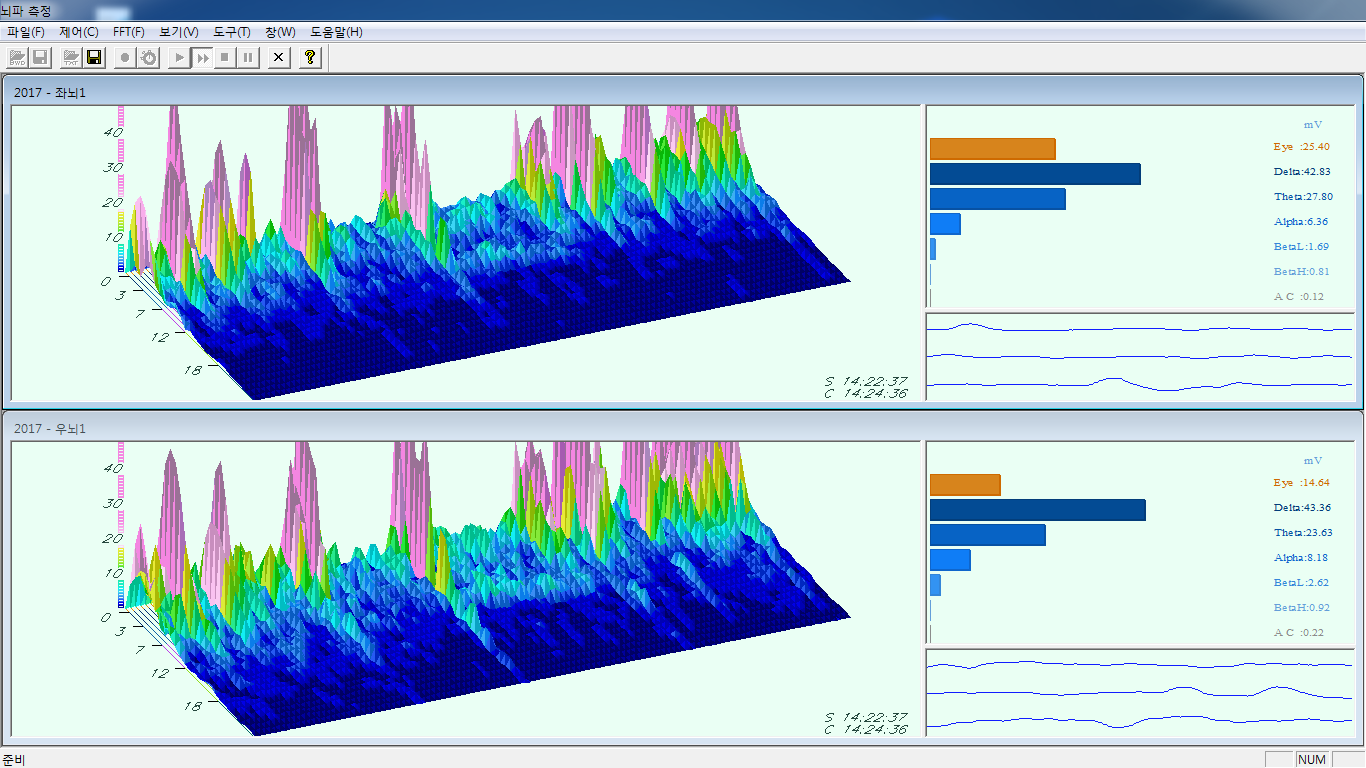1366x768 pixels.
Task: Click the open TXT file icon
Action: point(71,58)
